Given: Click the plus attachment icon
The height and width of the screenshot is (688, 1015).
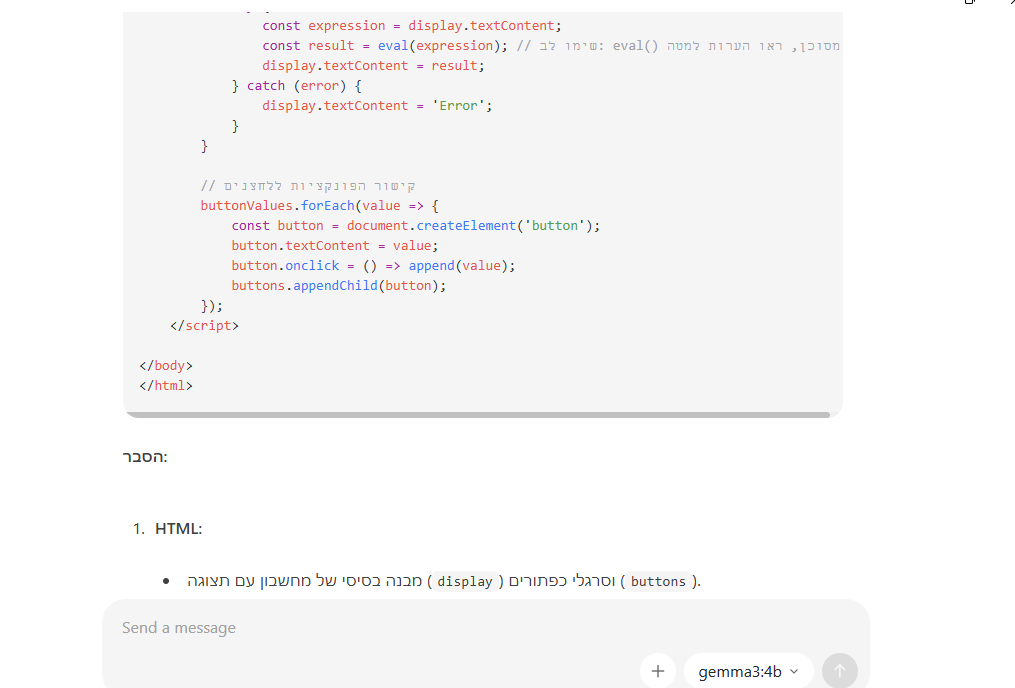Looking at the screenshot, I should click(x=657, y=671).
